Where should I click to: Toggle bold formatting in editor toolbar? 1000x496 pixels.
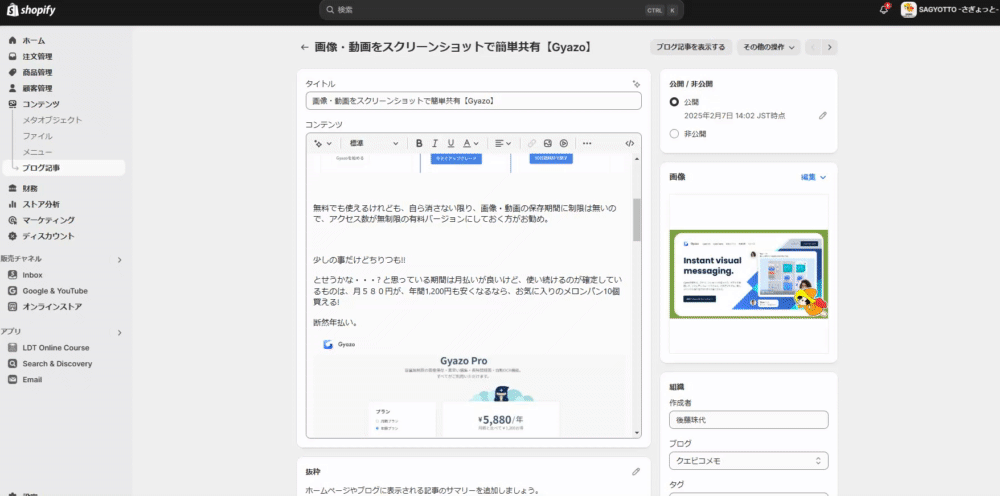(x=419, y=143)
